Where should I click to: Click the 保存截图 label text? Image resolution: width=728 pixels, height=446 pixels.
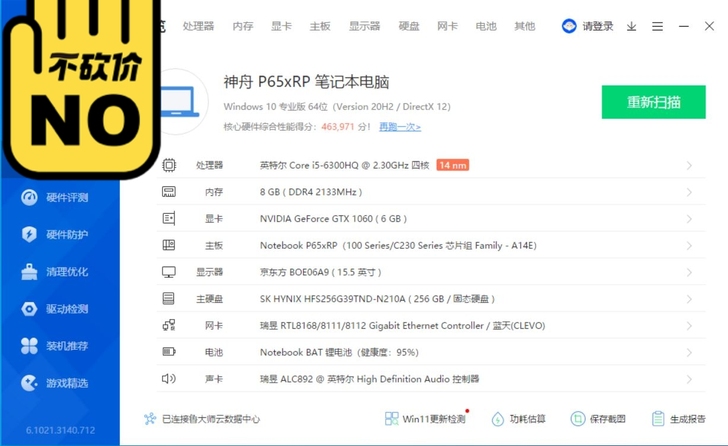[607, 419]
